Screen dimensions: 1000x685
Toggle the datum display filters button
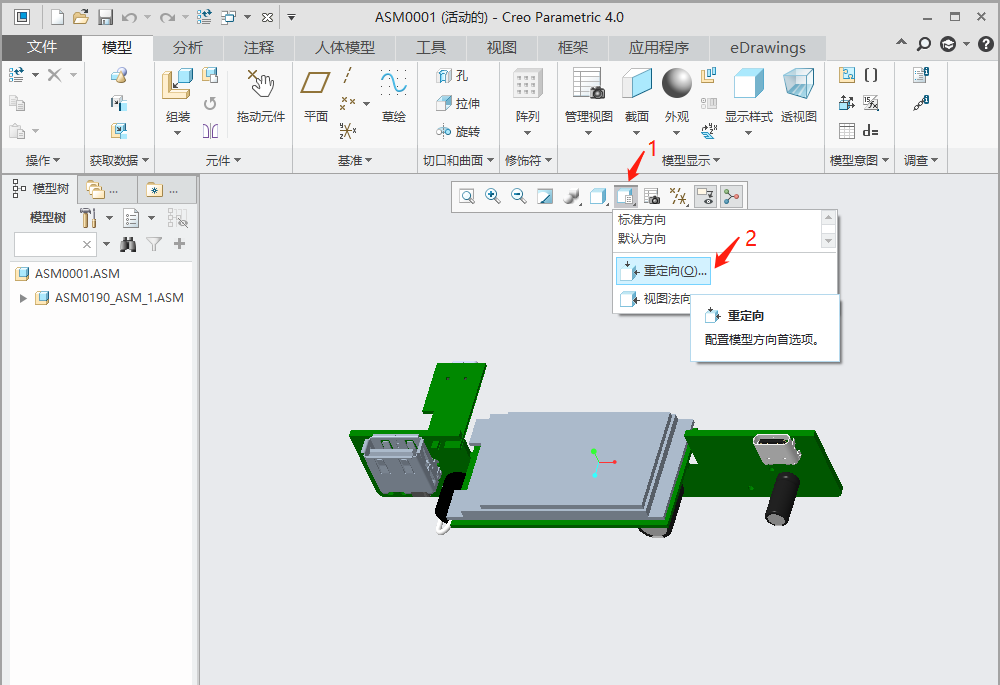coord(679,197)
